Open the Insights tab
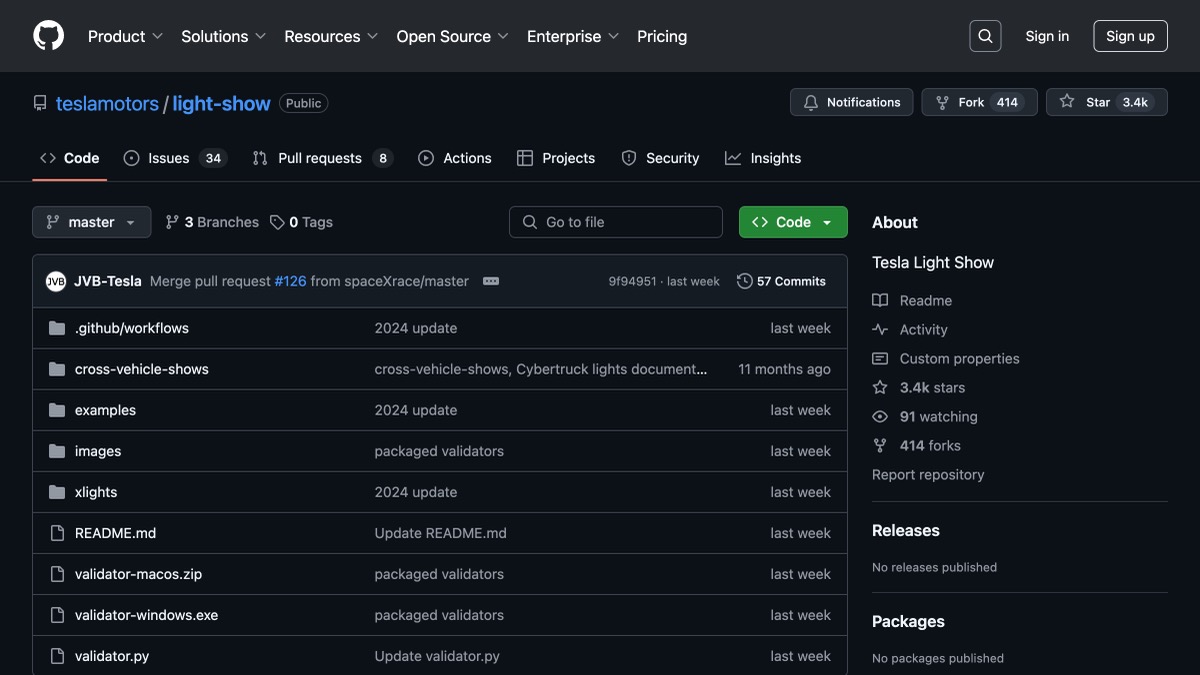This screenshot has height=675, width=1200. [x=763, y=158]
